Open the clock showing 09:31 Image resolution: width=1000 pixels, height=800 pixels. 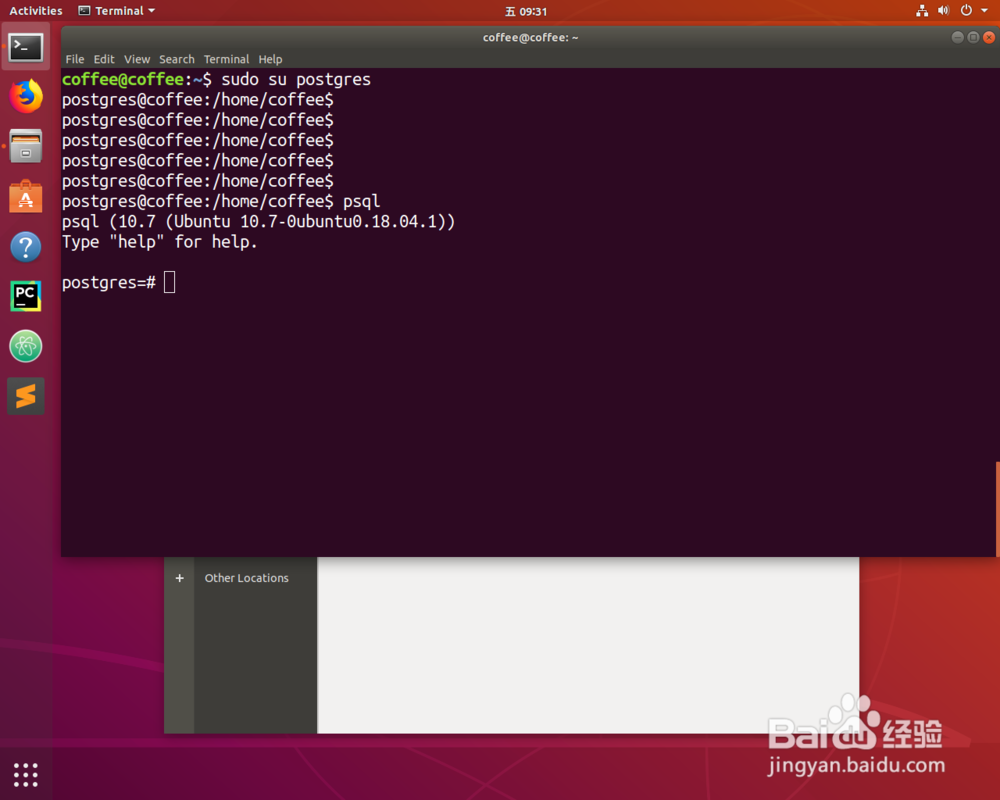click(526, 11)
